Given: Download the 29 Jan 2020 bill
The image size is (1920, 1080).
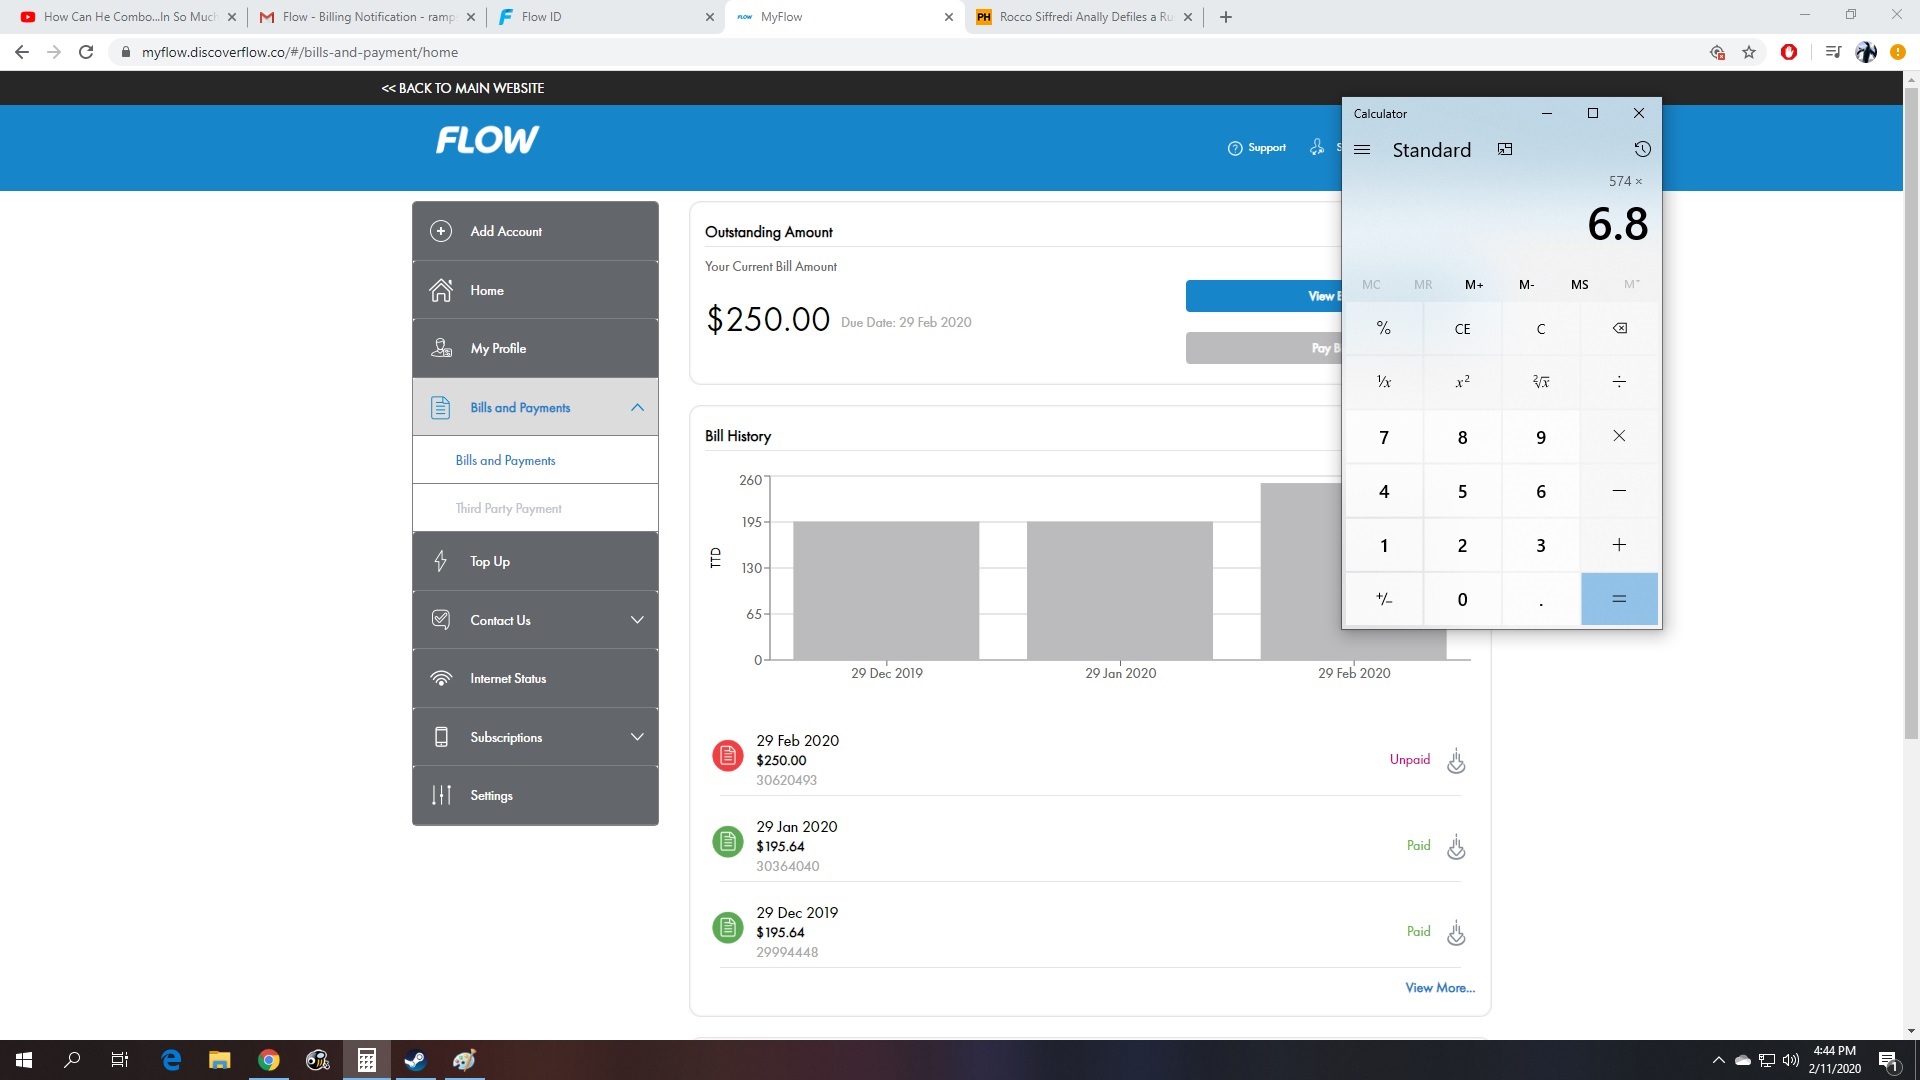Looking at the screenshot, I should (x=1456, y=847).
